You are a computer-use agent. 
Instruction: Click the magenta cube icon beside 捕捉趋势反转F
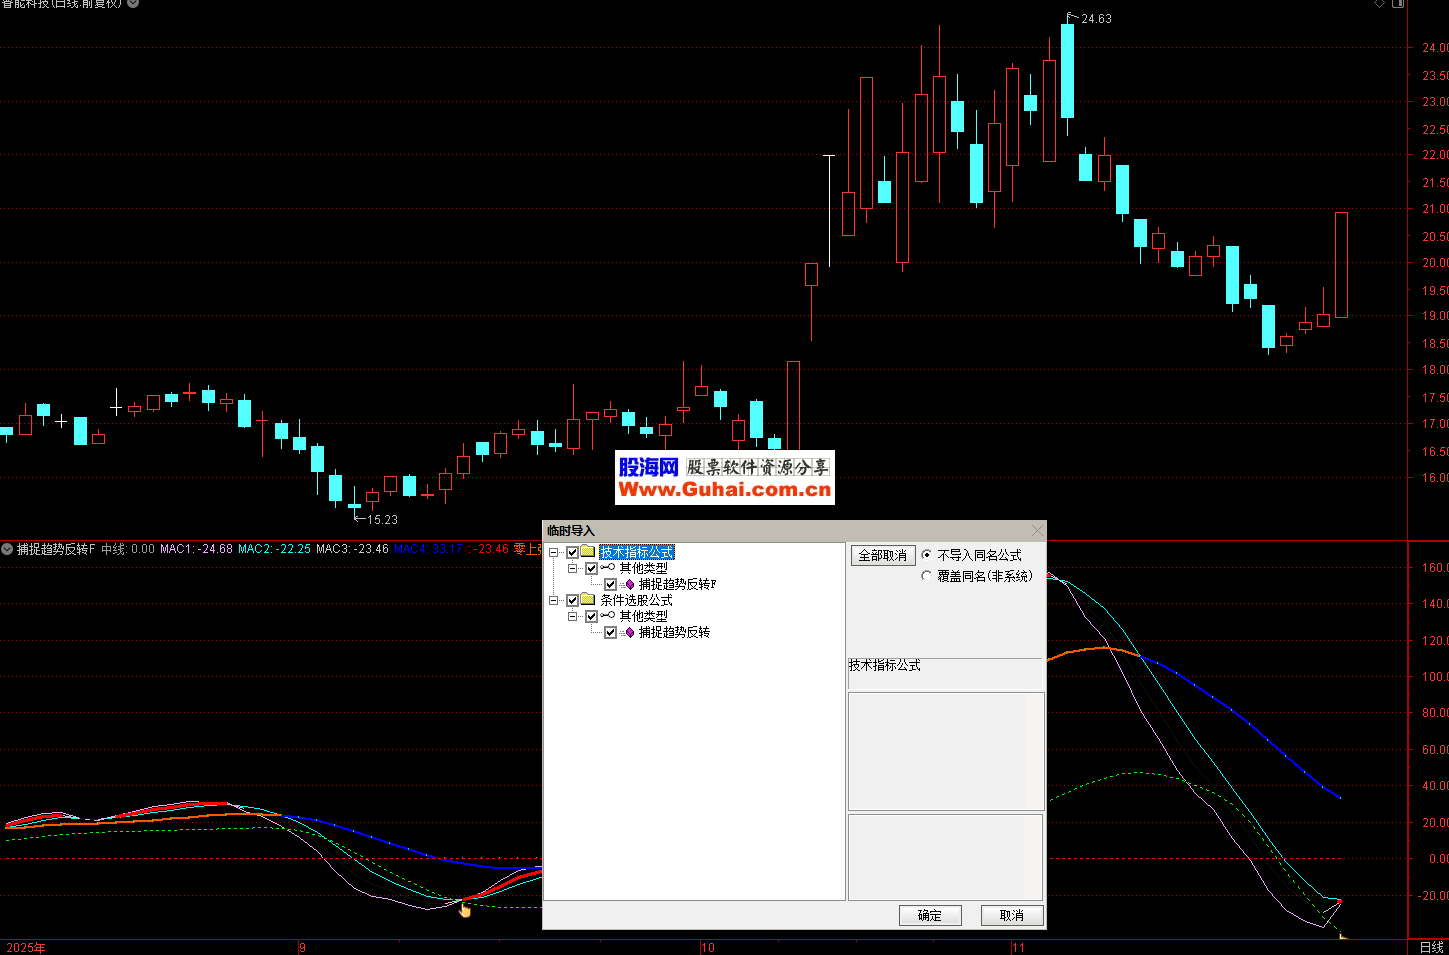(629, 584)
